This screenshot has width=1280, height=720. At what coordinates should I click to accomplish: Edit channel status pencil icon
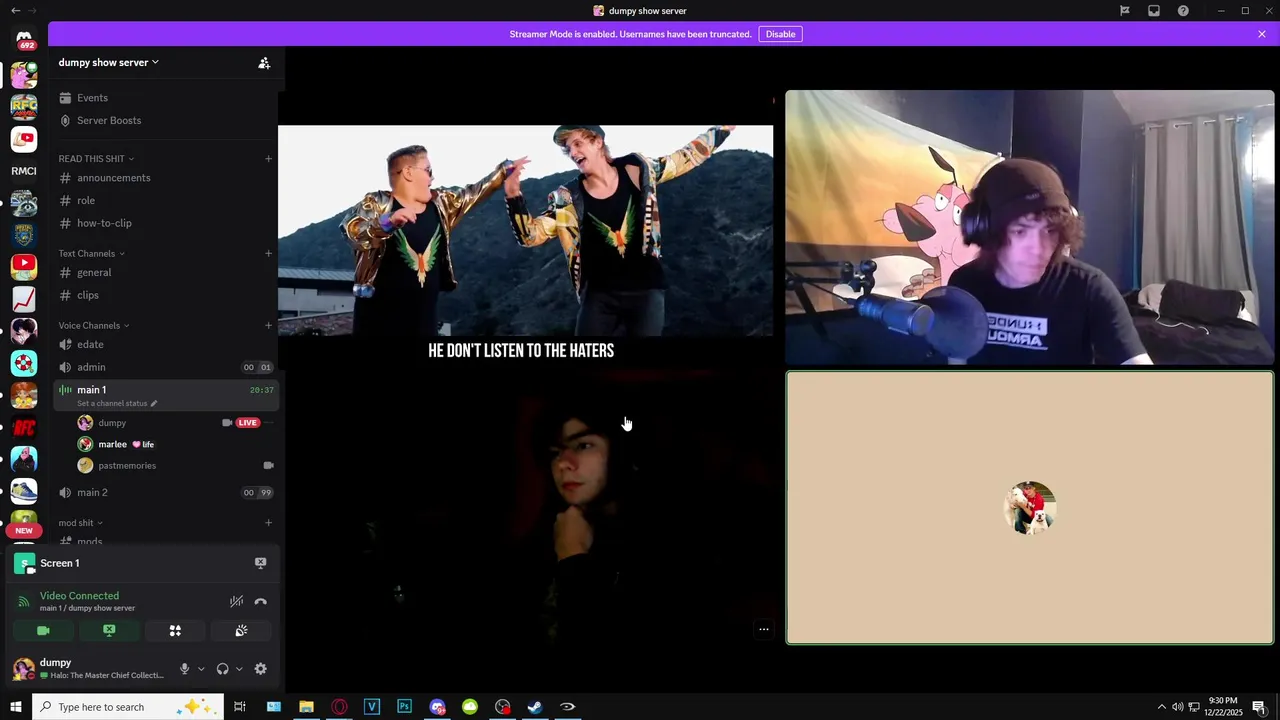point(154,403)
